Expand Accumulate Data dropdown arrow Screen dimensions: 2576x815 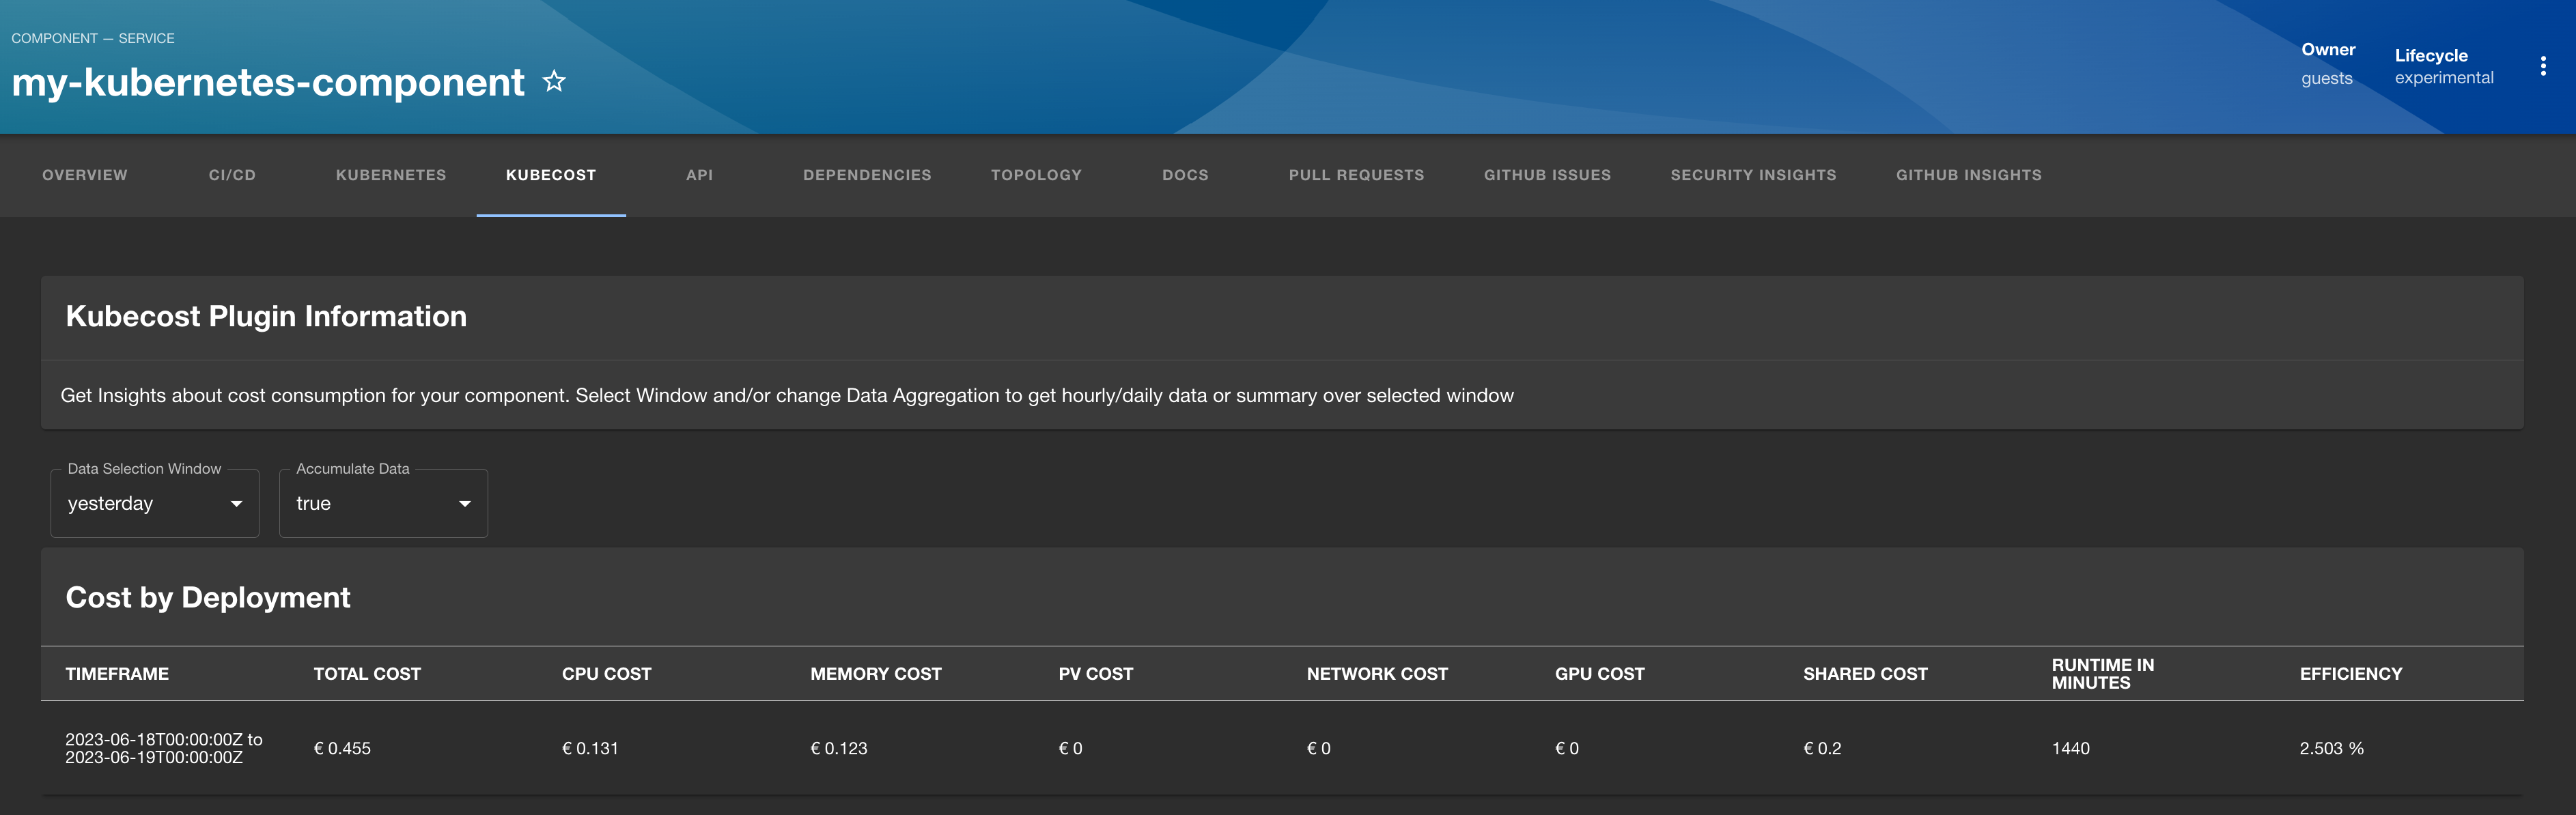[x=464, y=503]
